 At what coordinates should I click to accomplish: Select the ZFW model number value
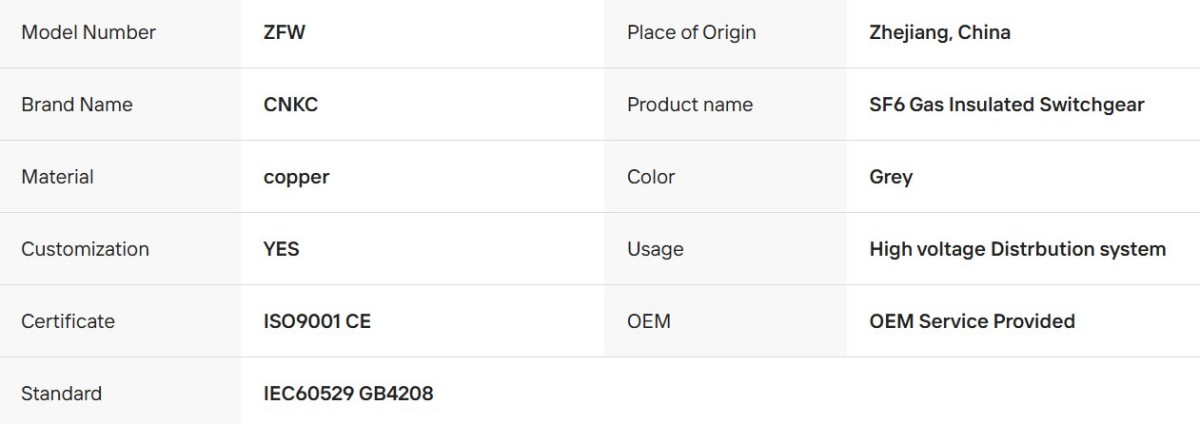click(284, 32)
